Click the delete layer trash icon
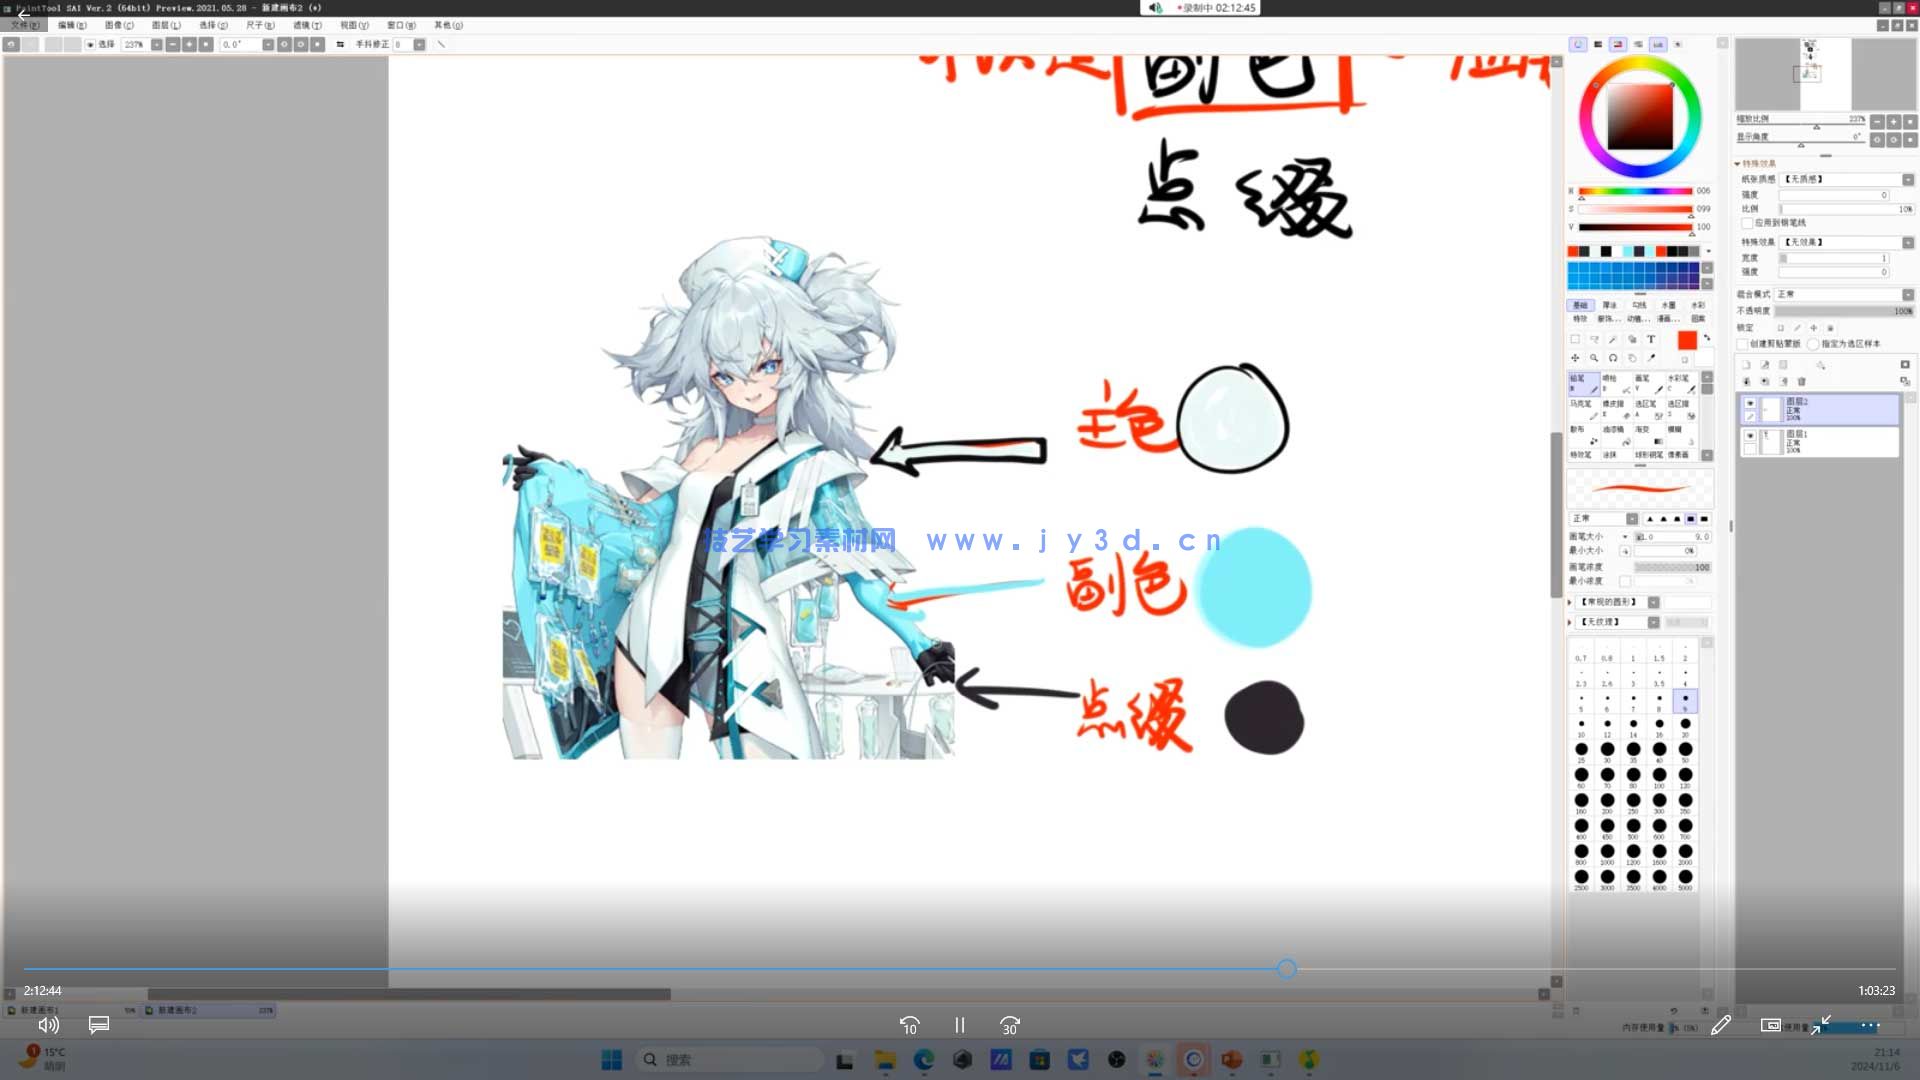1920x1080 pixels. [x=1801, y=382]
